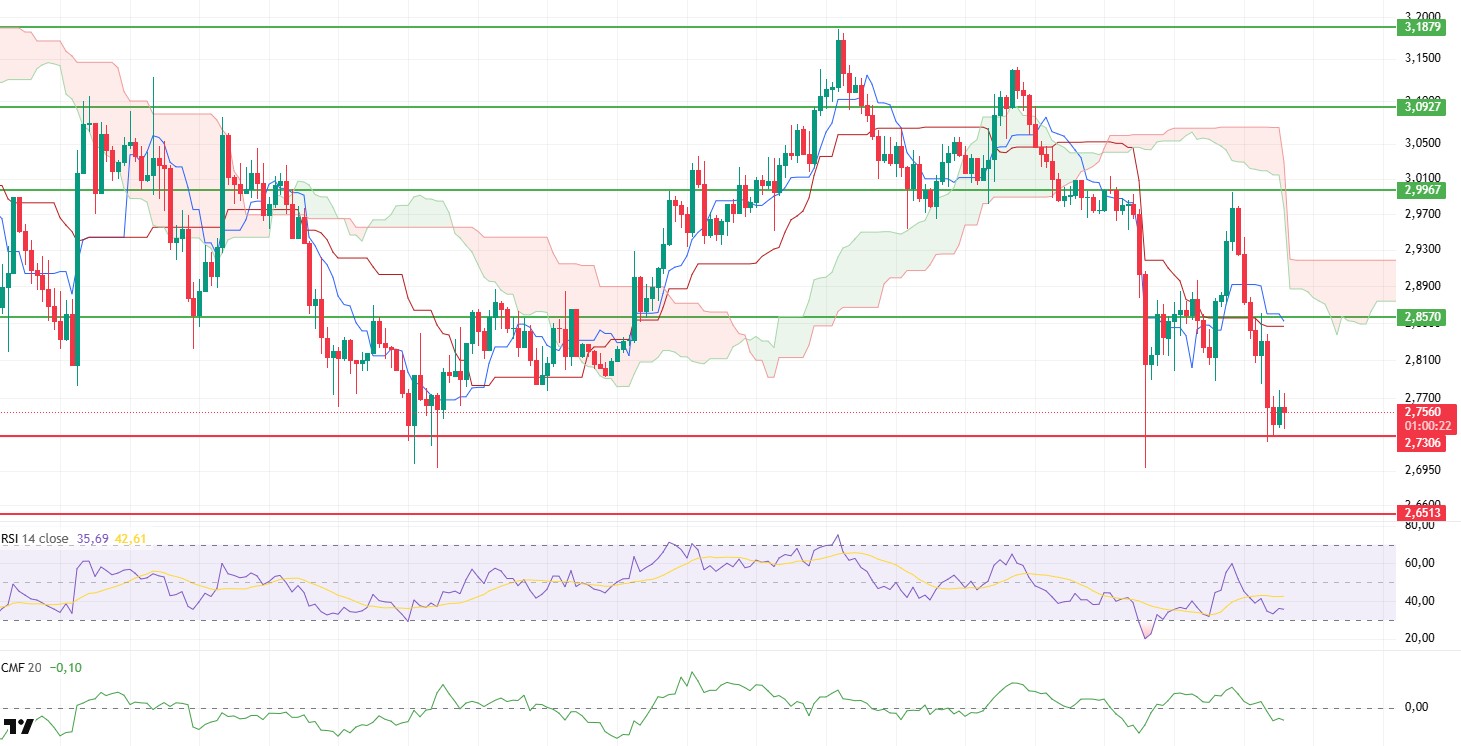Click the 2,8900 value on price axis
The height and width of the screenshot is (746, 1461).
[x=1422, y=286]
